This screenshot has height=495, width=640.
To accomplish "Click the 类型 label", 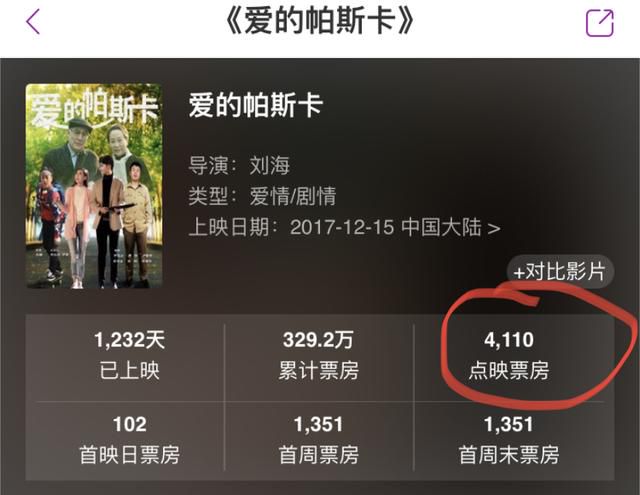I will pos(208,196).
